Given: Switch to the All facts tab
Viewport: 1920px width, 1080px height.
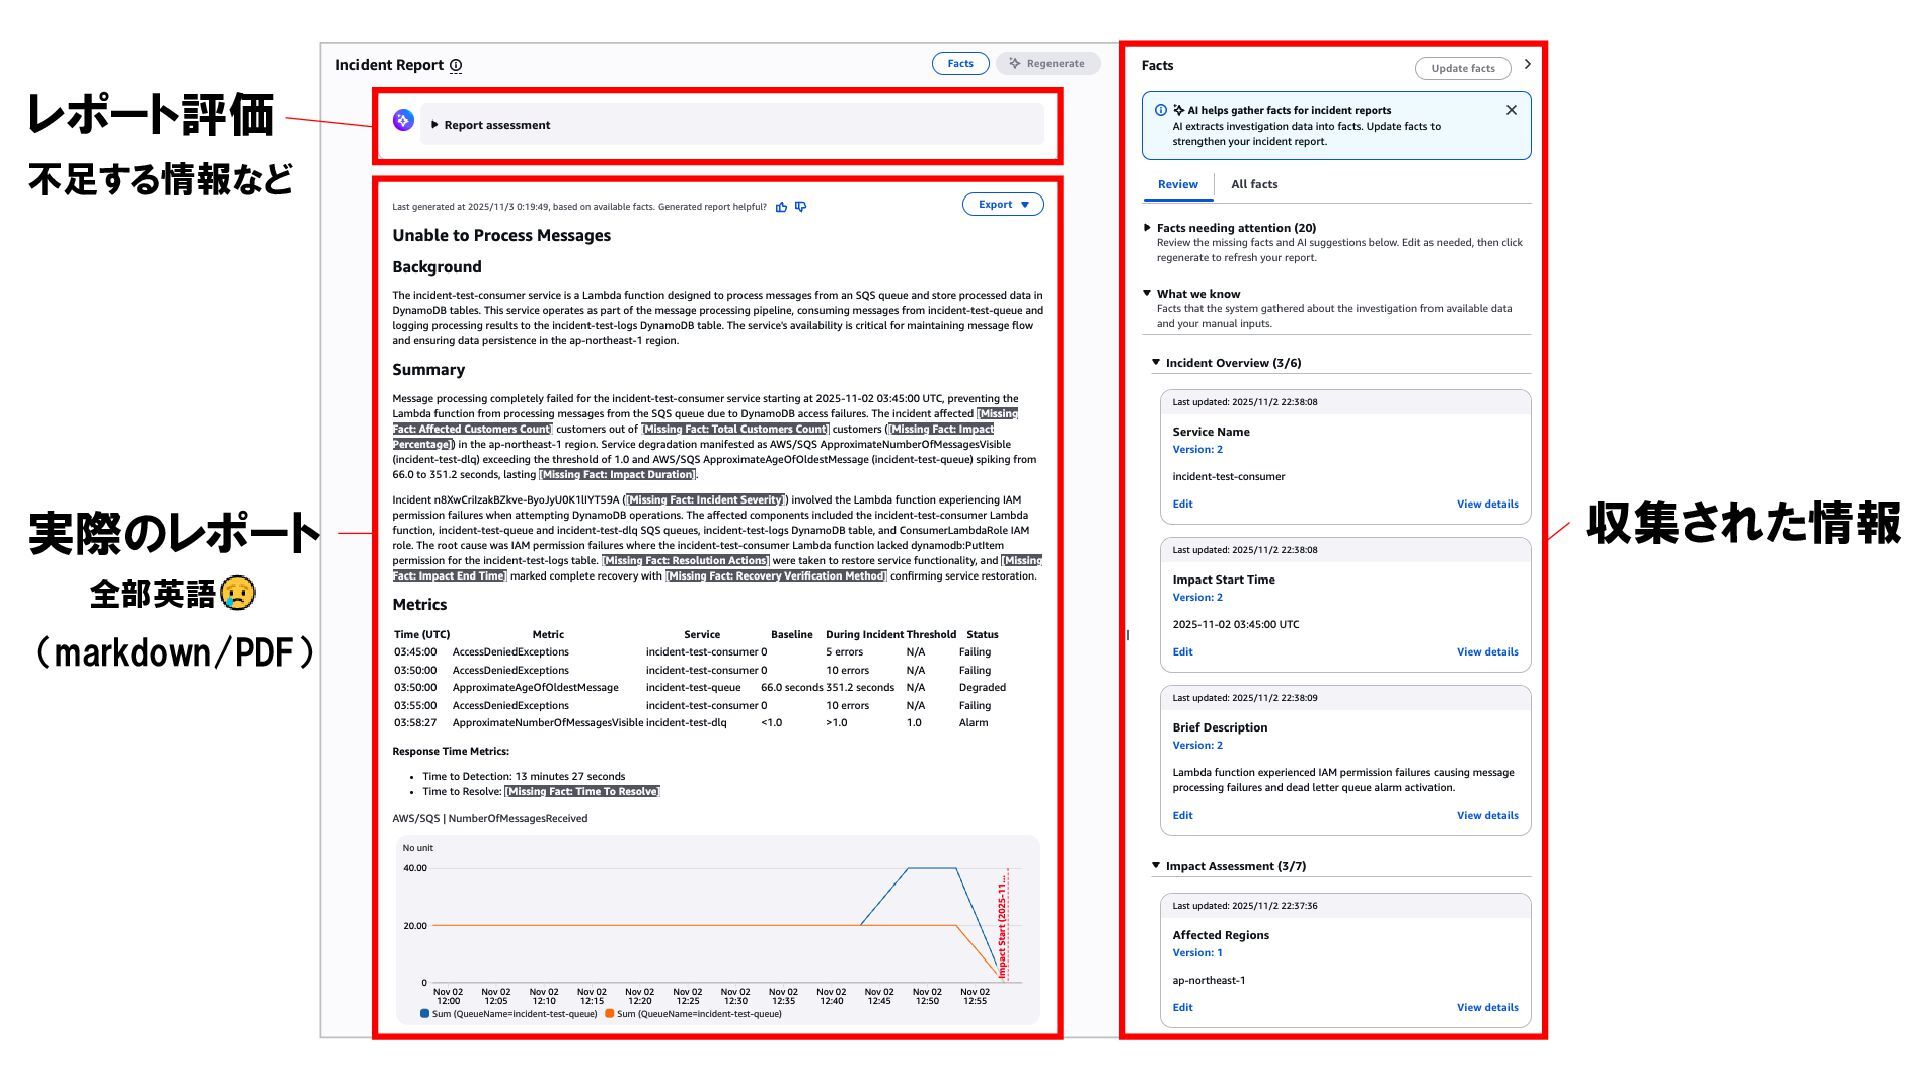Looking at the screenshot, I should (1253, 184).
